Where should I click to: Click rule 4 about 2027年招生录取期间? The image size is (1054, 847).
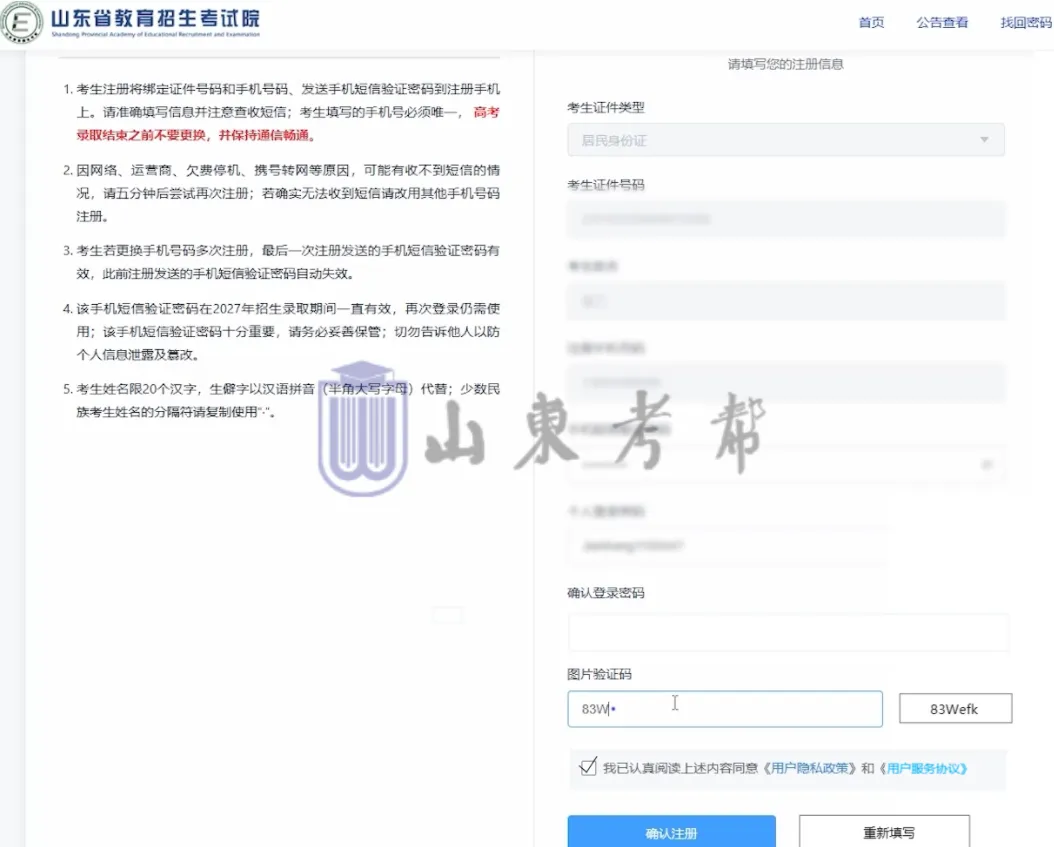[x=282, y=331]
